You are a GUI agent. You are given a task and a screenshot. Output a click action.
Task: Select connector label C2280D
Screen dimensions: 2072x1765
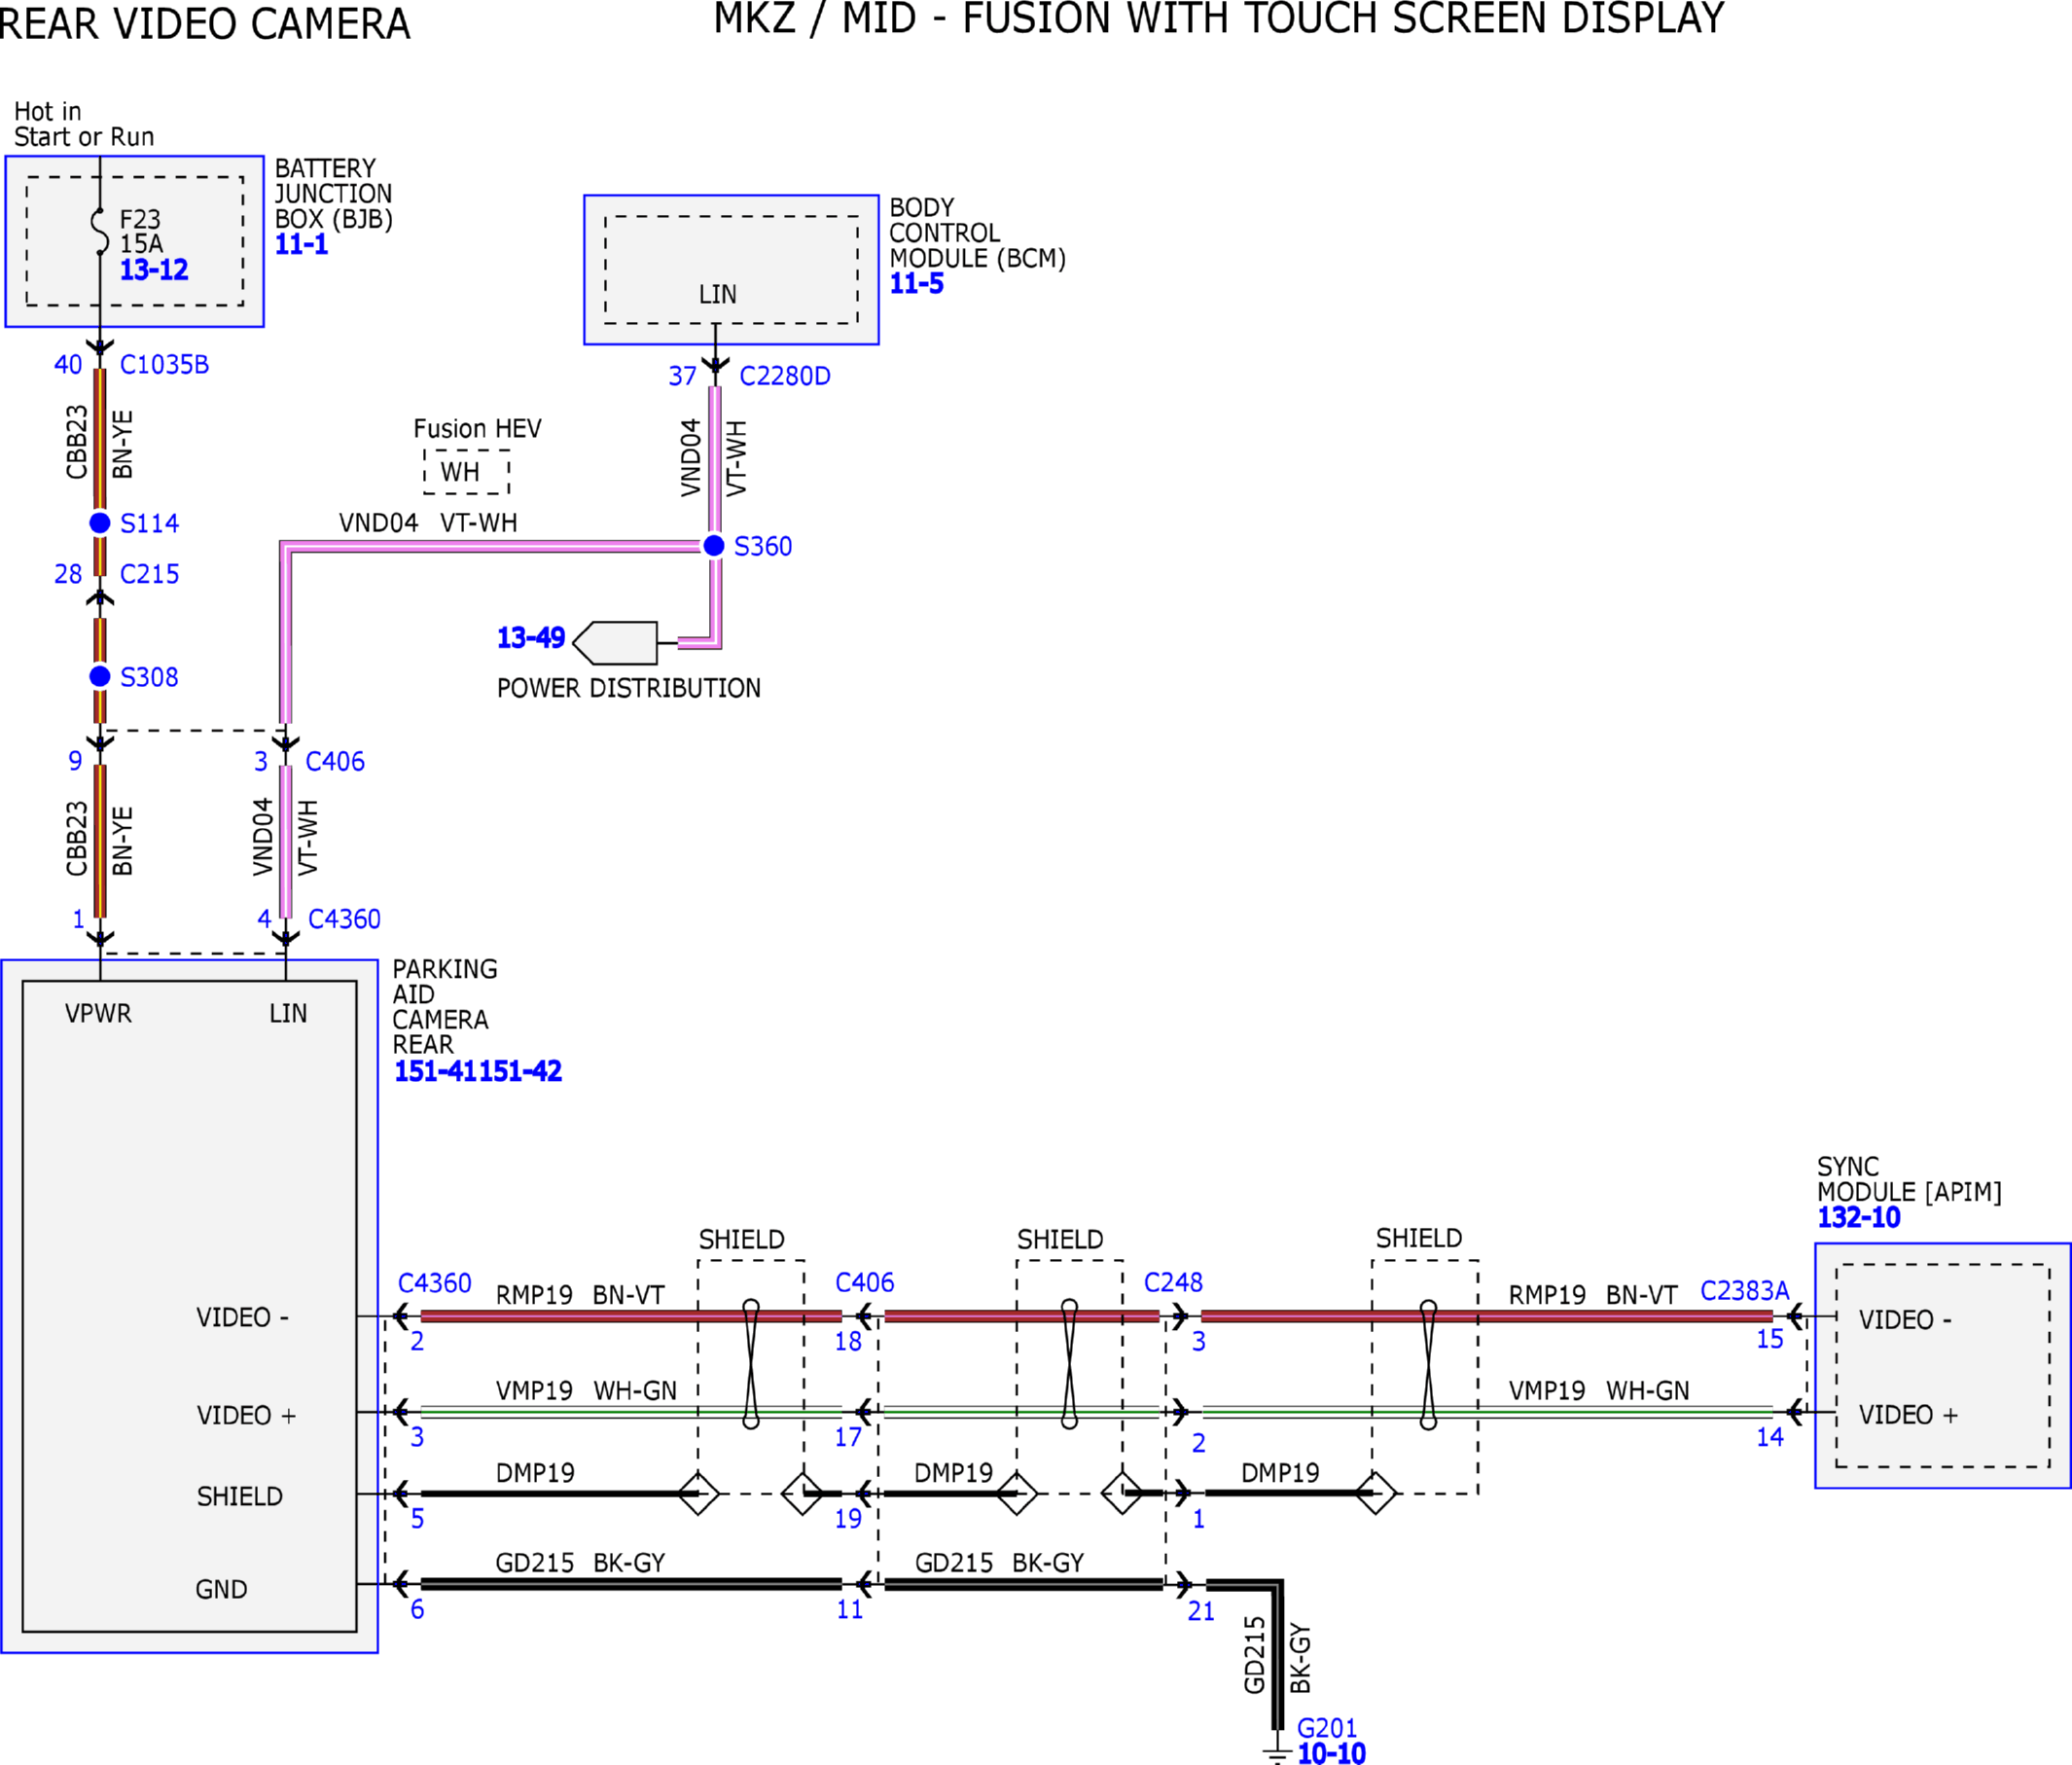click(785, 376)
